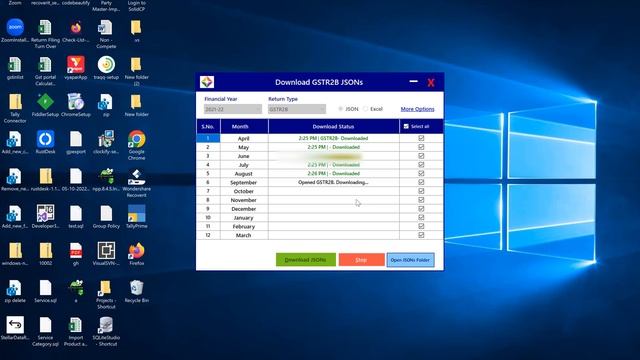640x360 pixels.
Task: Open the Return Type dropdown
Action: (297, 109)
